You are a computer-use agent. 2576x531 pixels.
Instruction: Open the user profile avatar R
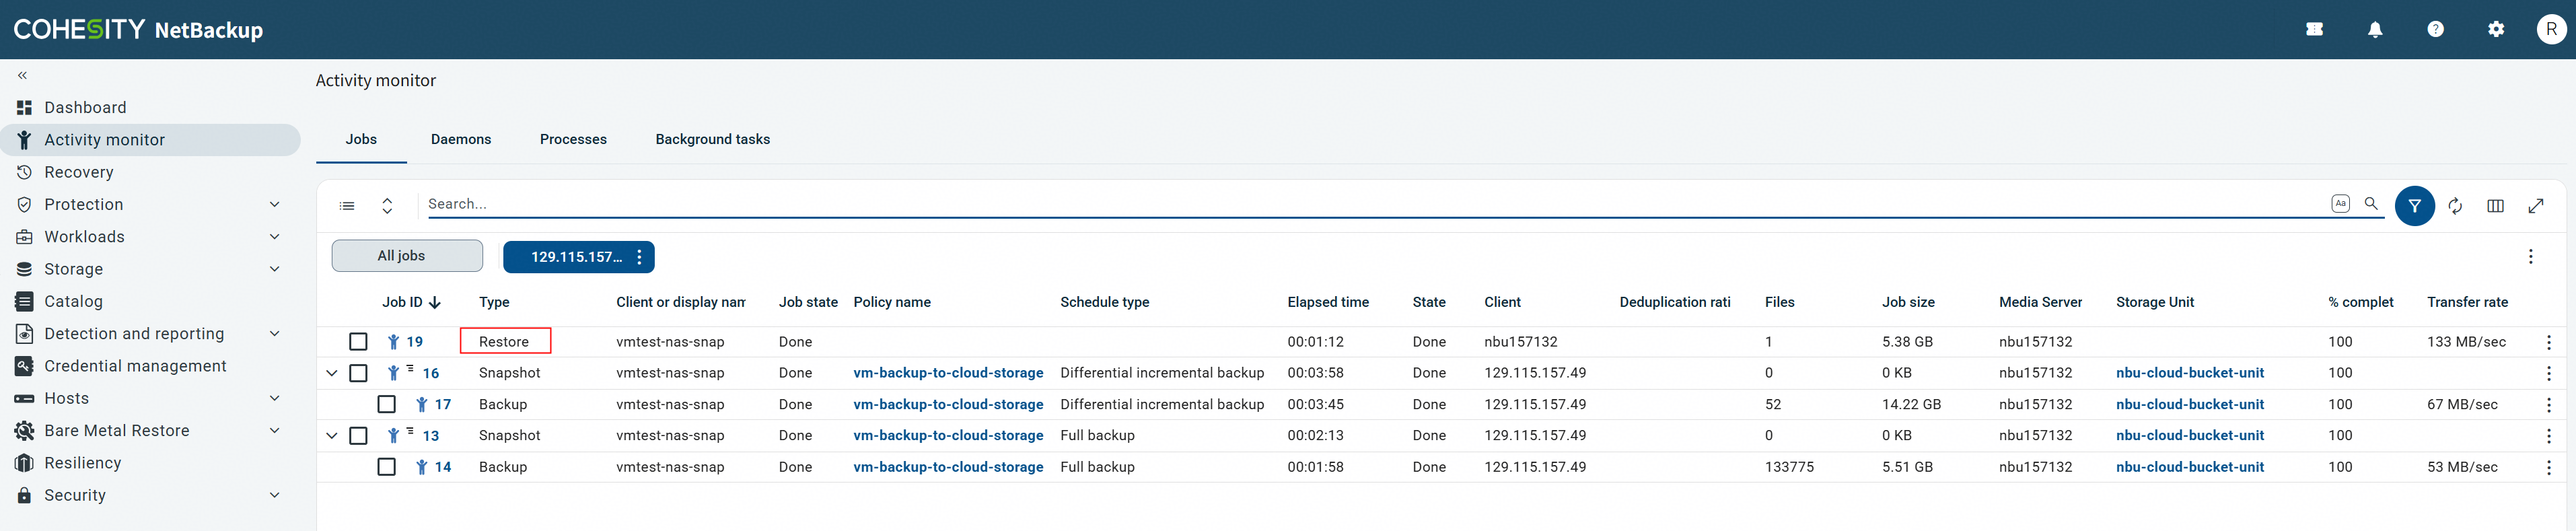tap(2551, 30)
